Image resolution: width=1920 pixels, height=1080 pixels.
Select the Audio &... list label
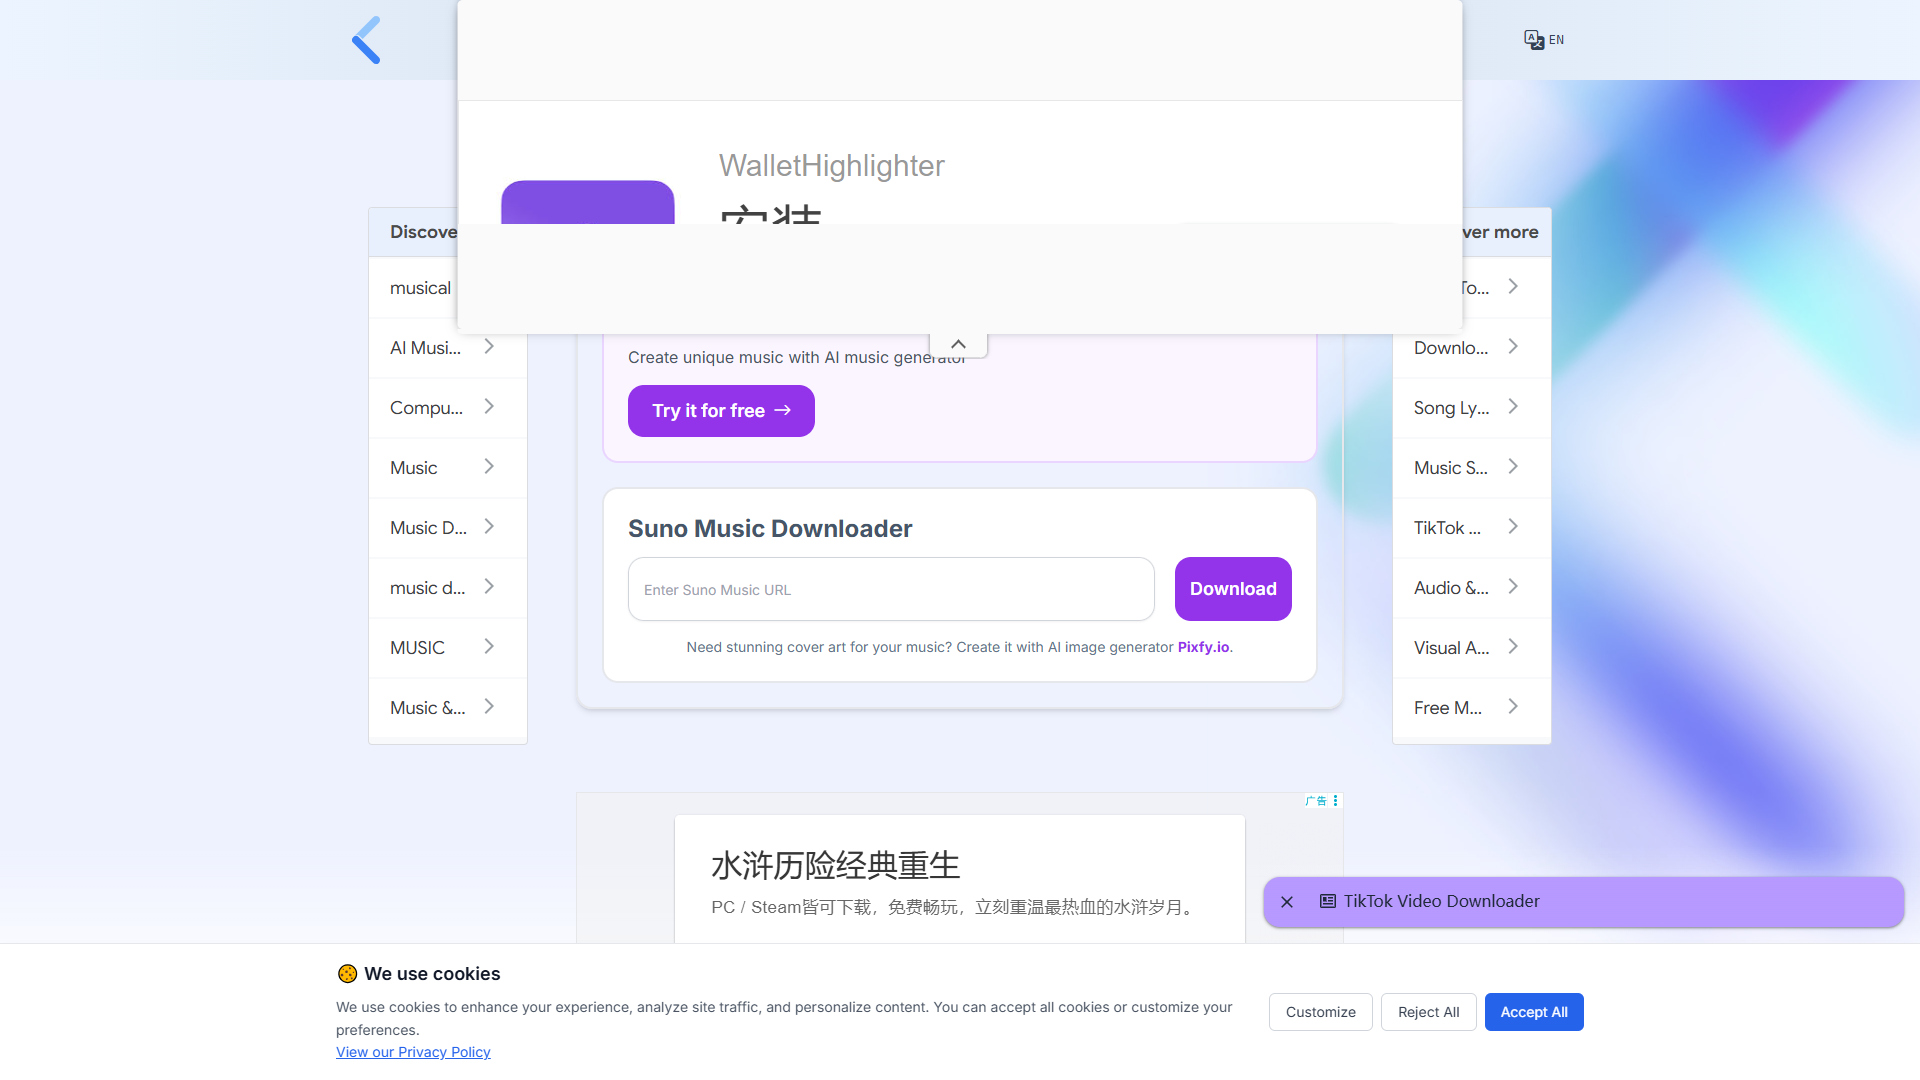point(1451,588)
